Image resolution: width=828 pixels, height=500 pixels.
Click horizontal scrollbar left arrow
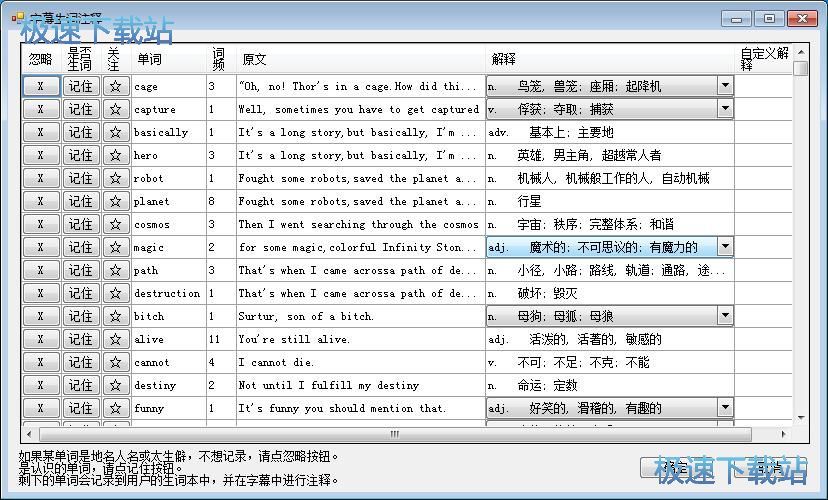click(x=29, y=434)
